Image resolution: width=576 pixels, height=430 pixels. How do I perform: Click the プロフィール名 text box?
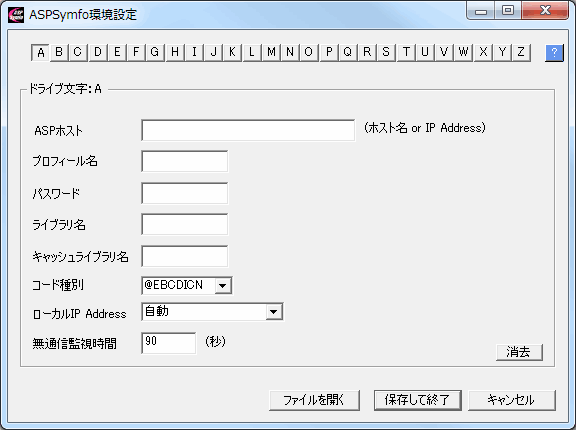(x=184, y=161)
